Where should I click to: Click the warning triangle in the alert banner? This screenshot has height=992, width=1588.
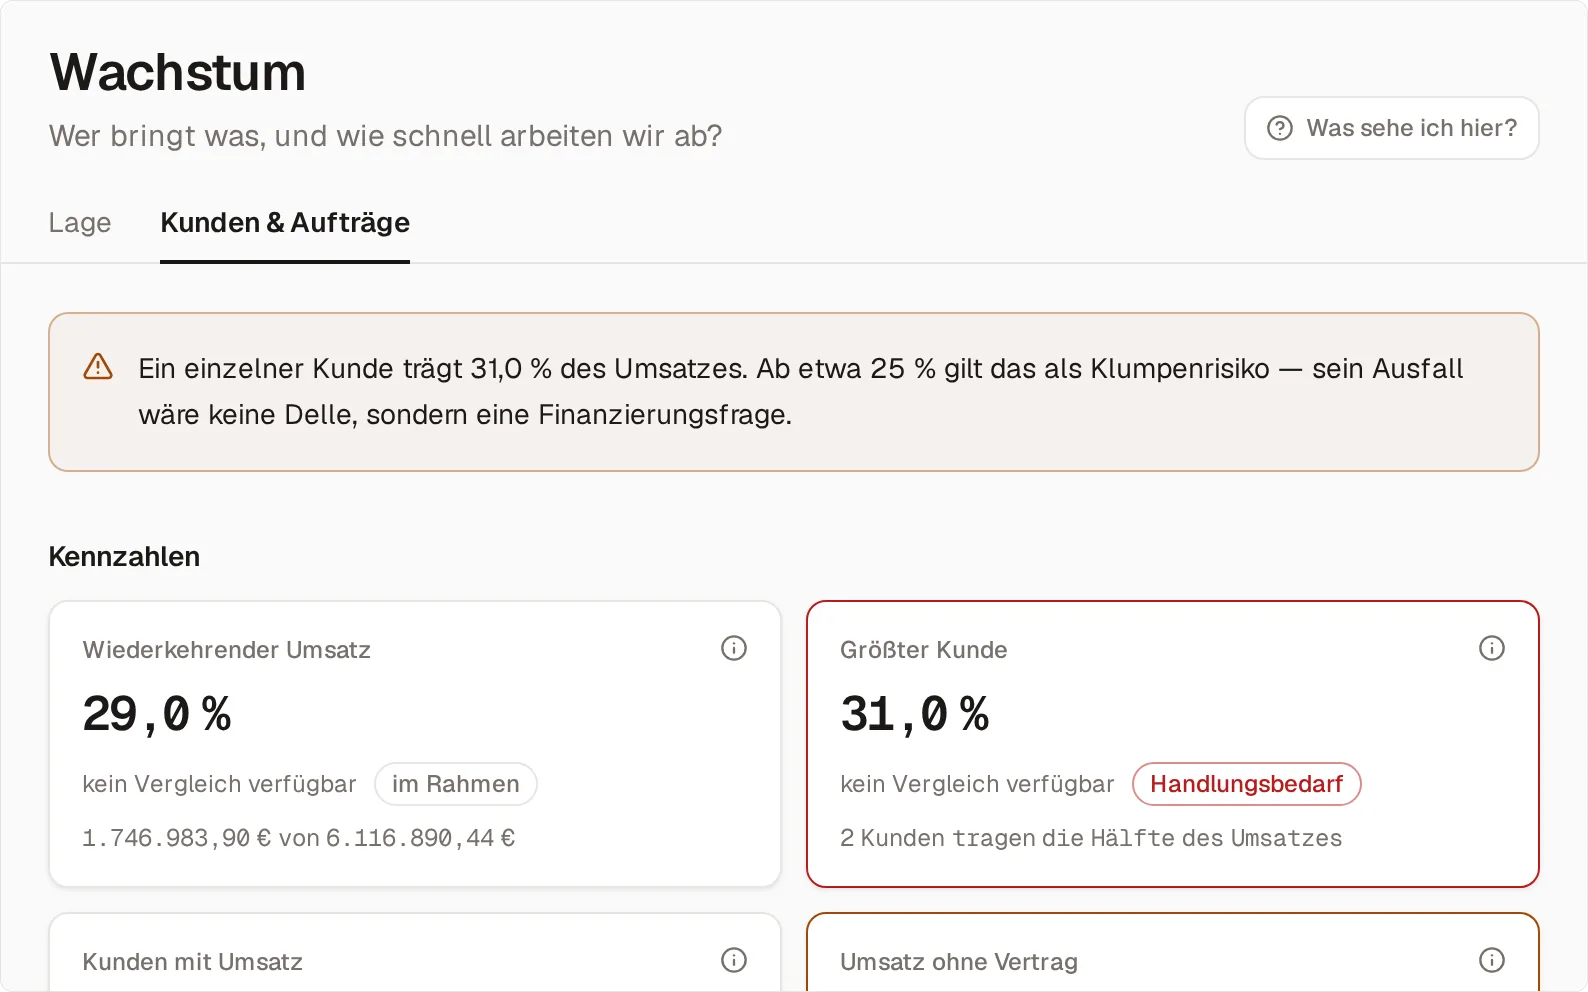click(98, 367)
